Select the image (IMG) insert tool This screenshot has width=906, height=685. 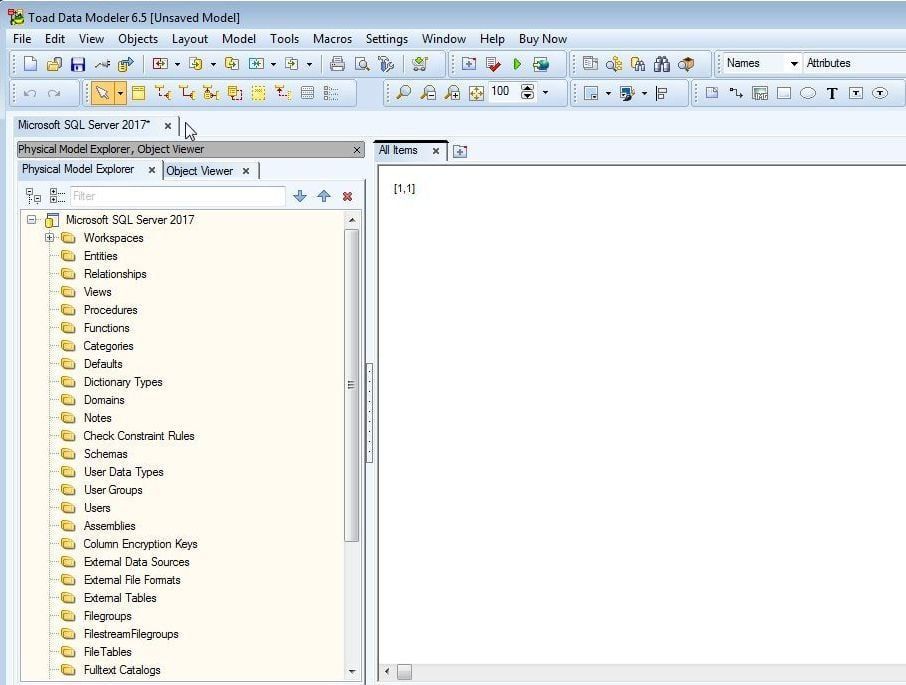pos(760,93)
